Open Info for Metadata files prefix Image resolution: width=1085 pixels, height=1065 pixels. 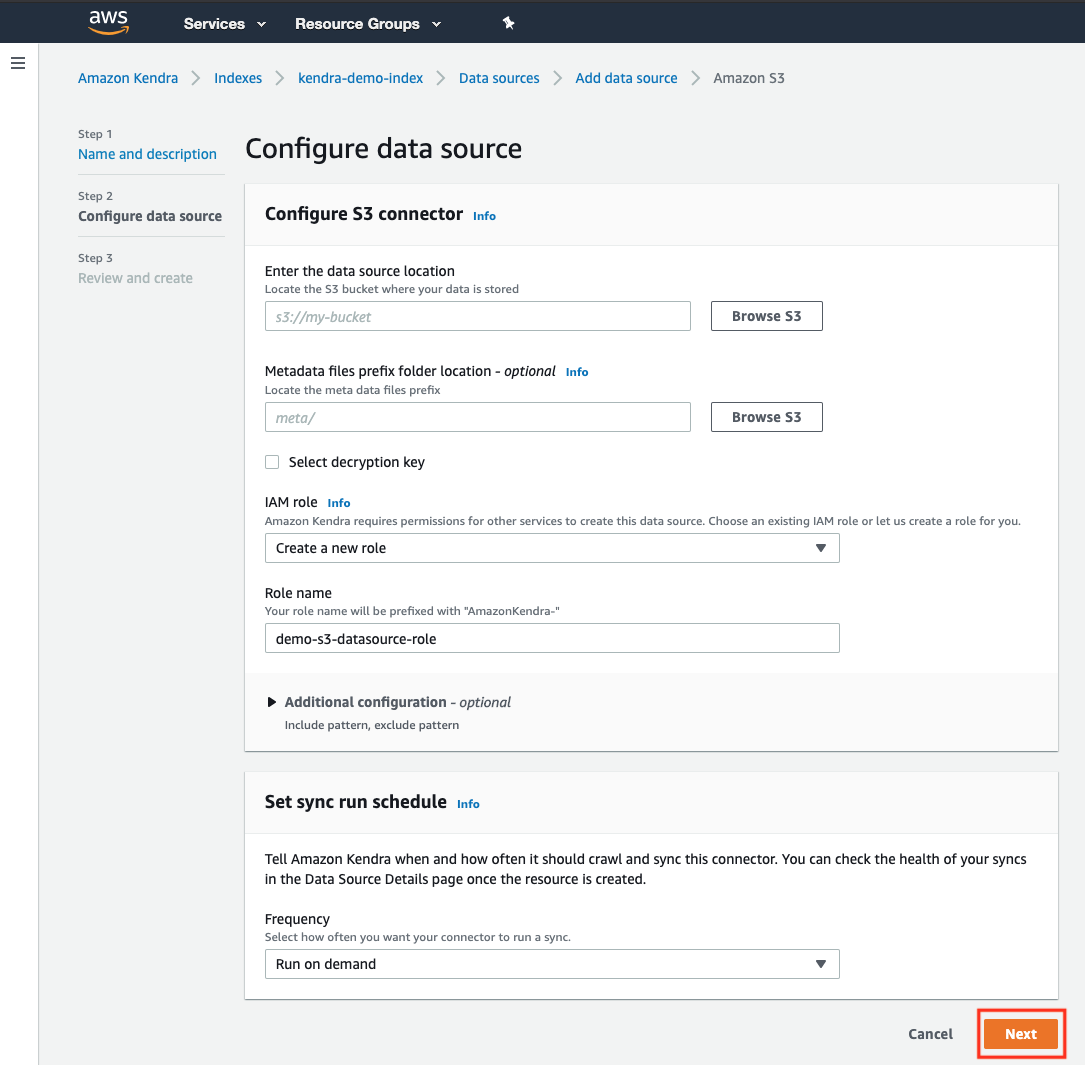click(x=577, y=372)
